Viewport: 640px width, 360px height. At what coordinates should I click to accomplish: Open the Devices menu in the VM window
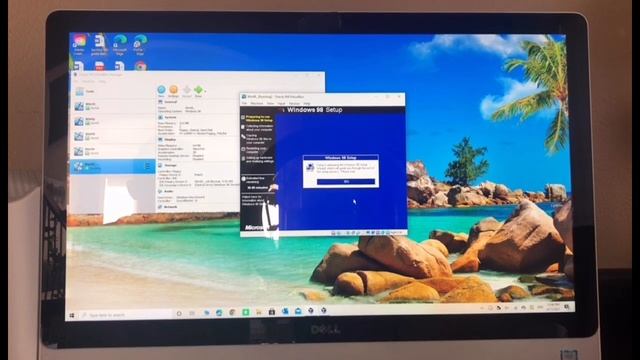coord(294,103)
